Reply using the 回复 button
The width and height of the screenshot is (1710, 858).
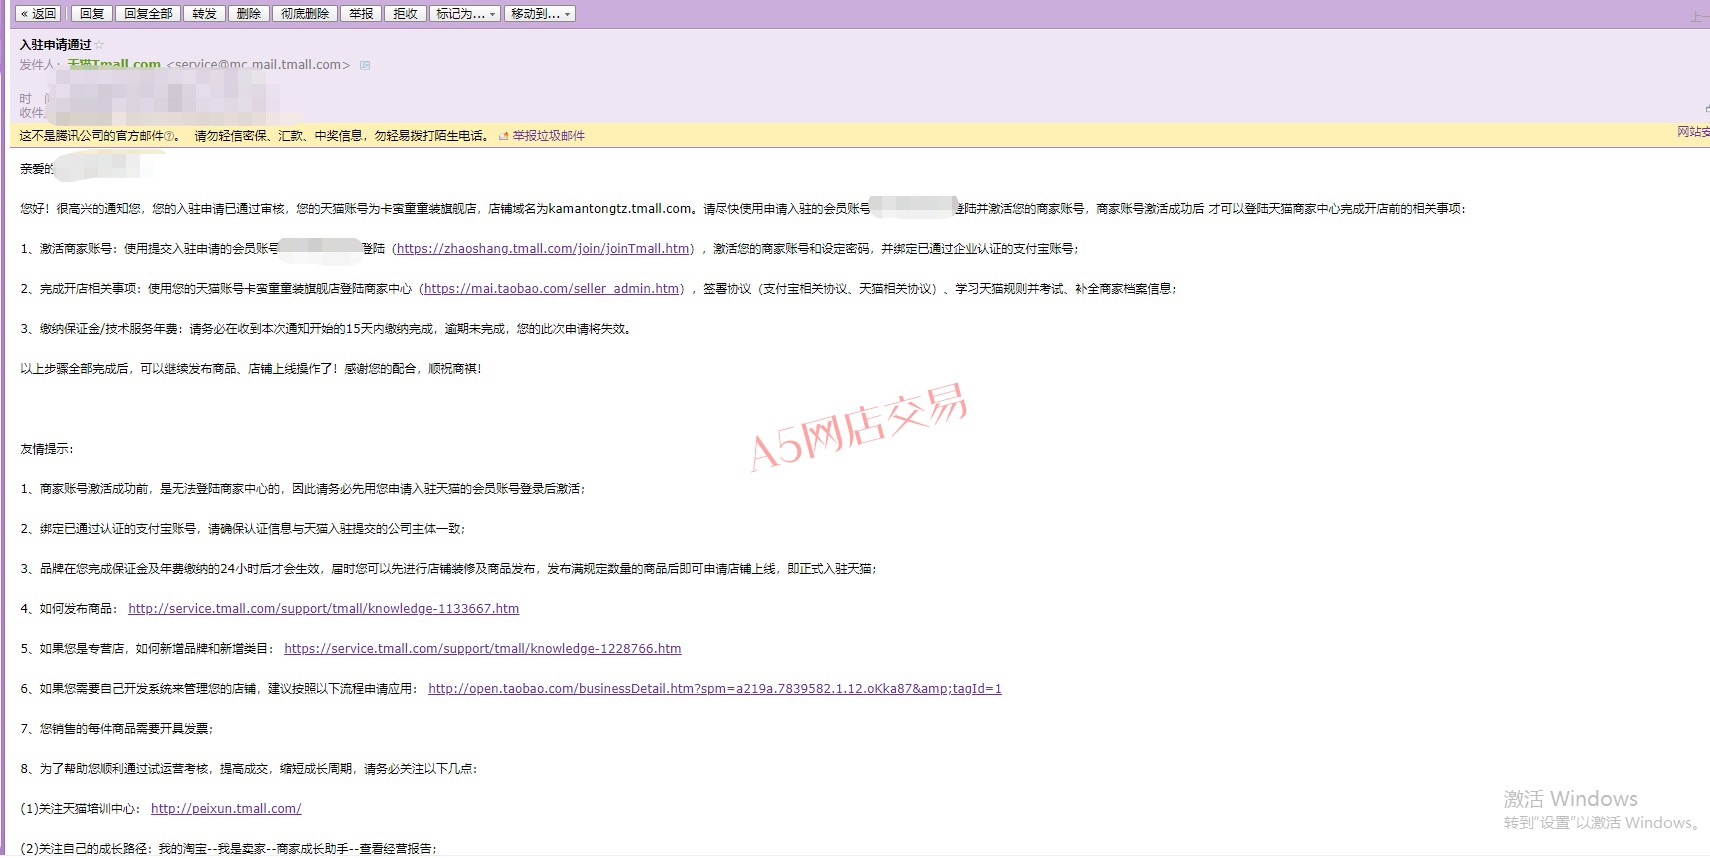pyautogui.click(x=92, y=14)
